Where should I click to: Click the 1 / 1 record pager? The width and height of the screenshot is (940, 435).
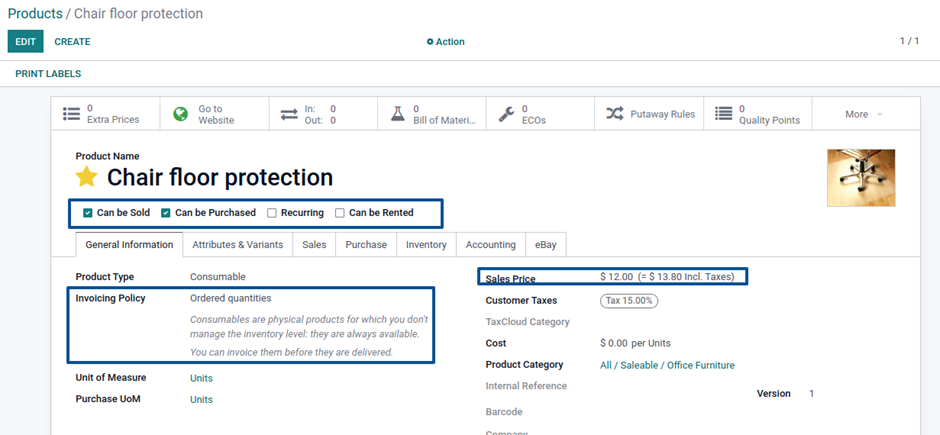coord(909,41)
